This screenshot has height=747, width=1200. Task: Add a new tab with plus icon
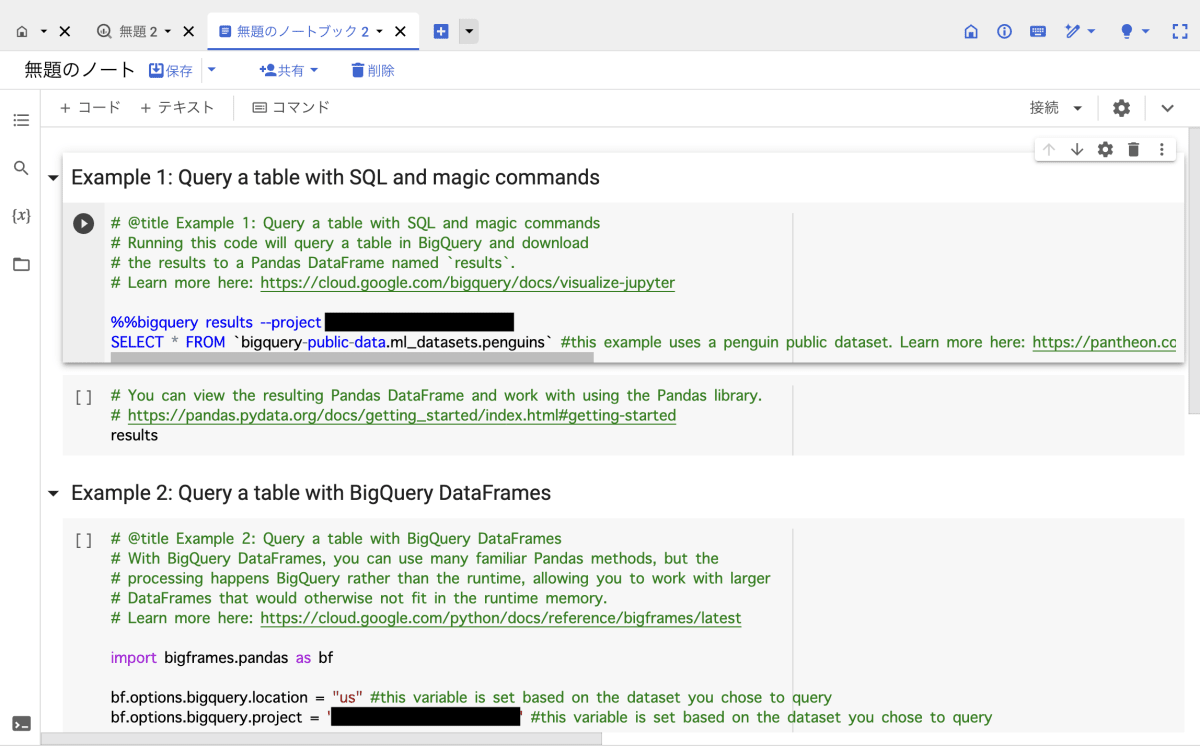(x=441, y=32)
